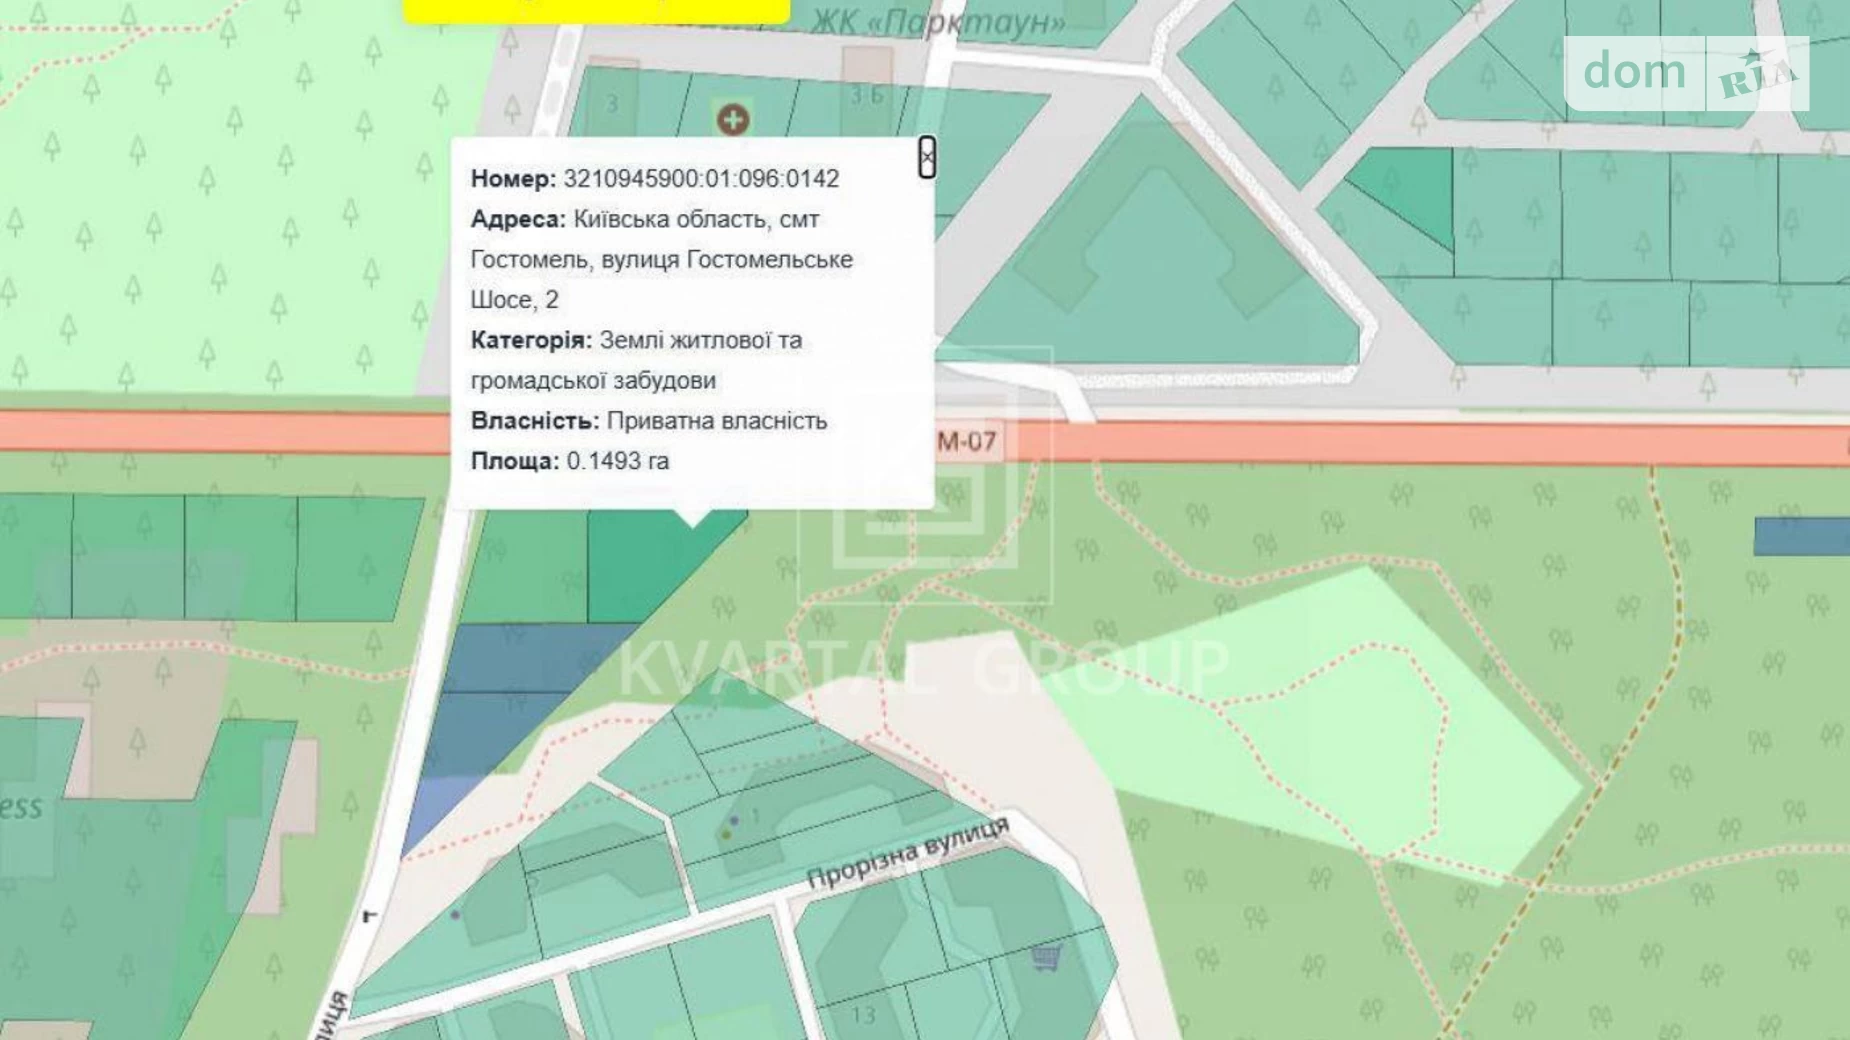
Task: Click the dom logo text in corner
Action: (1634, 73)
